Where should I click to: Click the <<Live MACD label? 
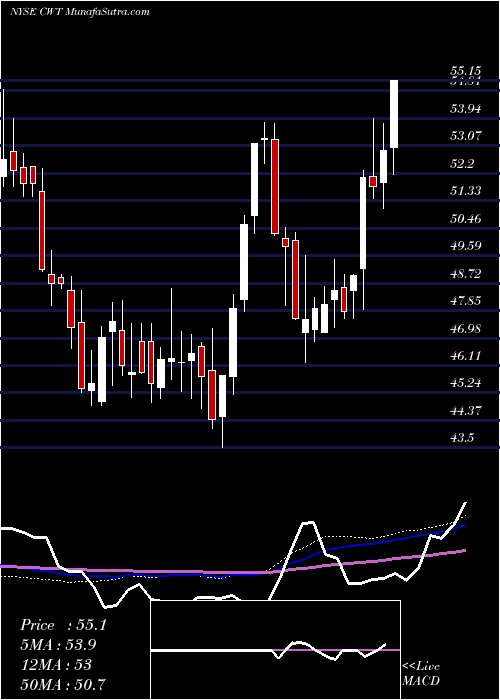pyautogui.click(x=421, y=673)
